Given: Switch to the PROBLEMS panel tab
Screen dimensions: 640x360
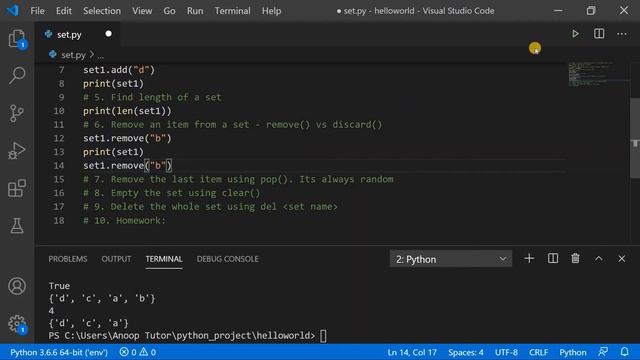Looking at the screenshot, I should tap(68, 259).
